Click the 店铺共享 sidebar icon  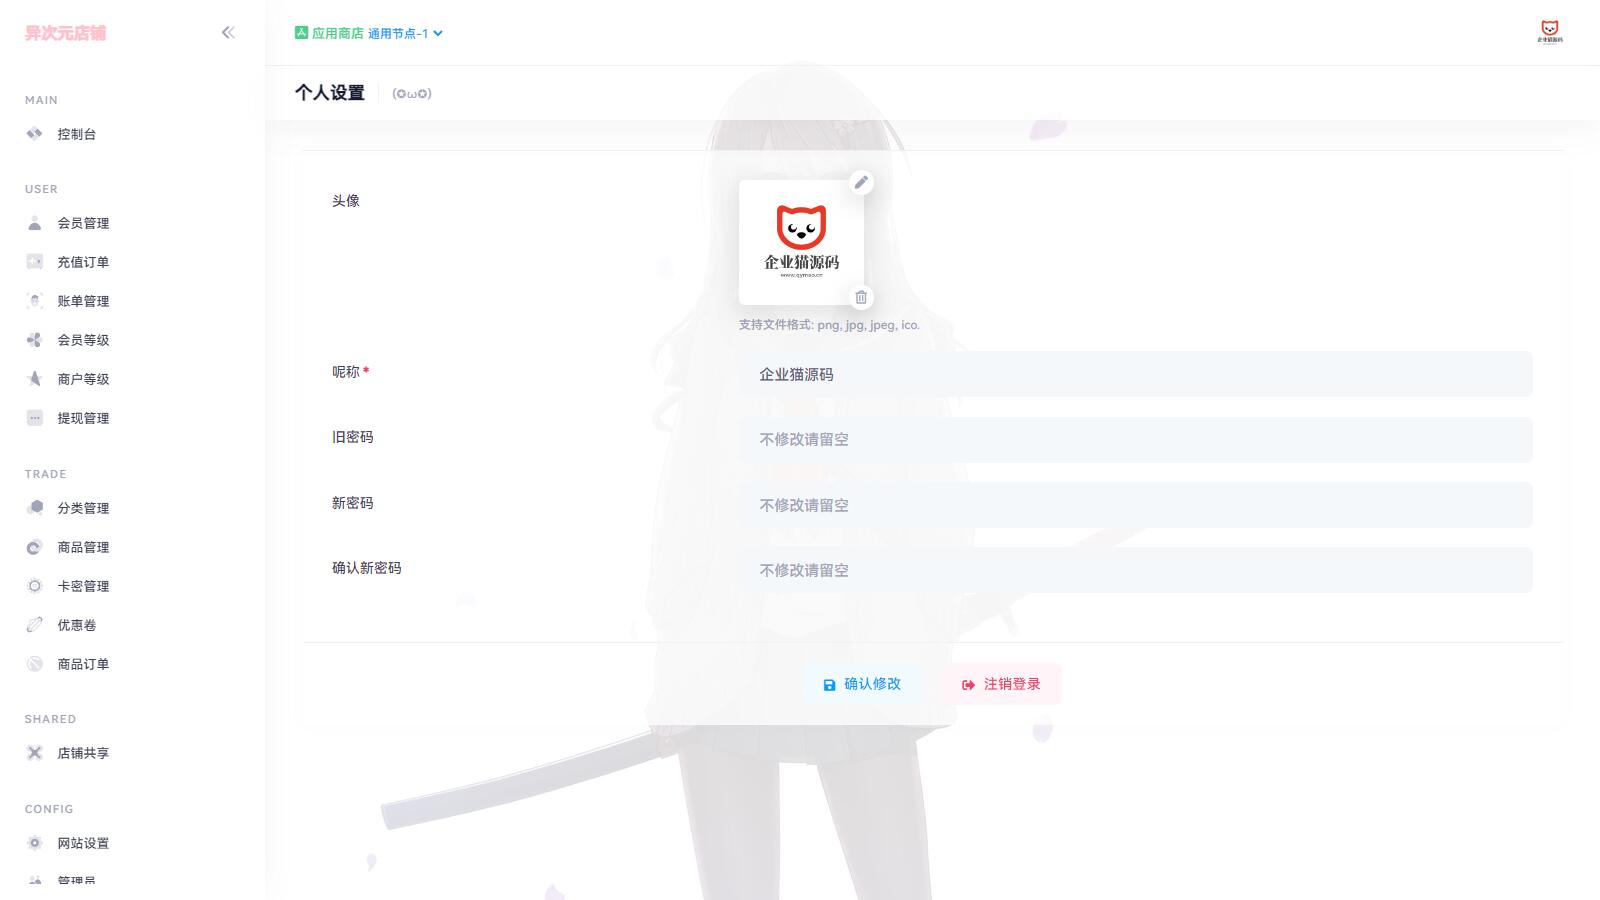[x=35, y=753]
